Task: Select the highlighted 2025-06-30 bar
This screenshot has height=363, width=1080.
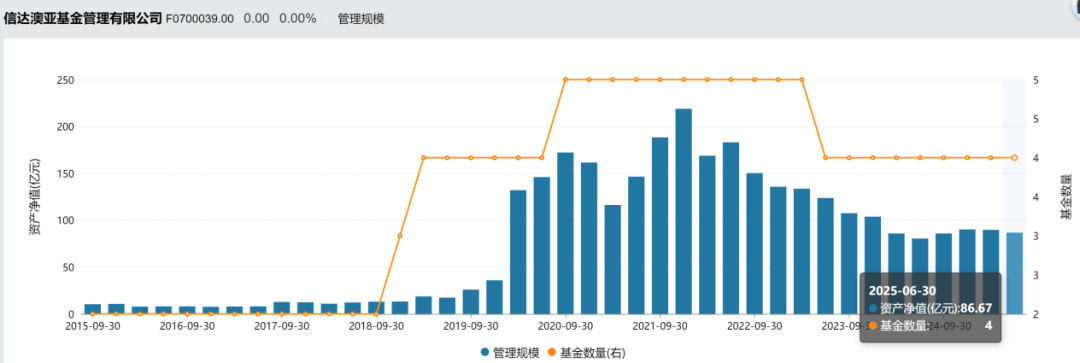Action: point(1014,273)
